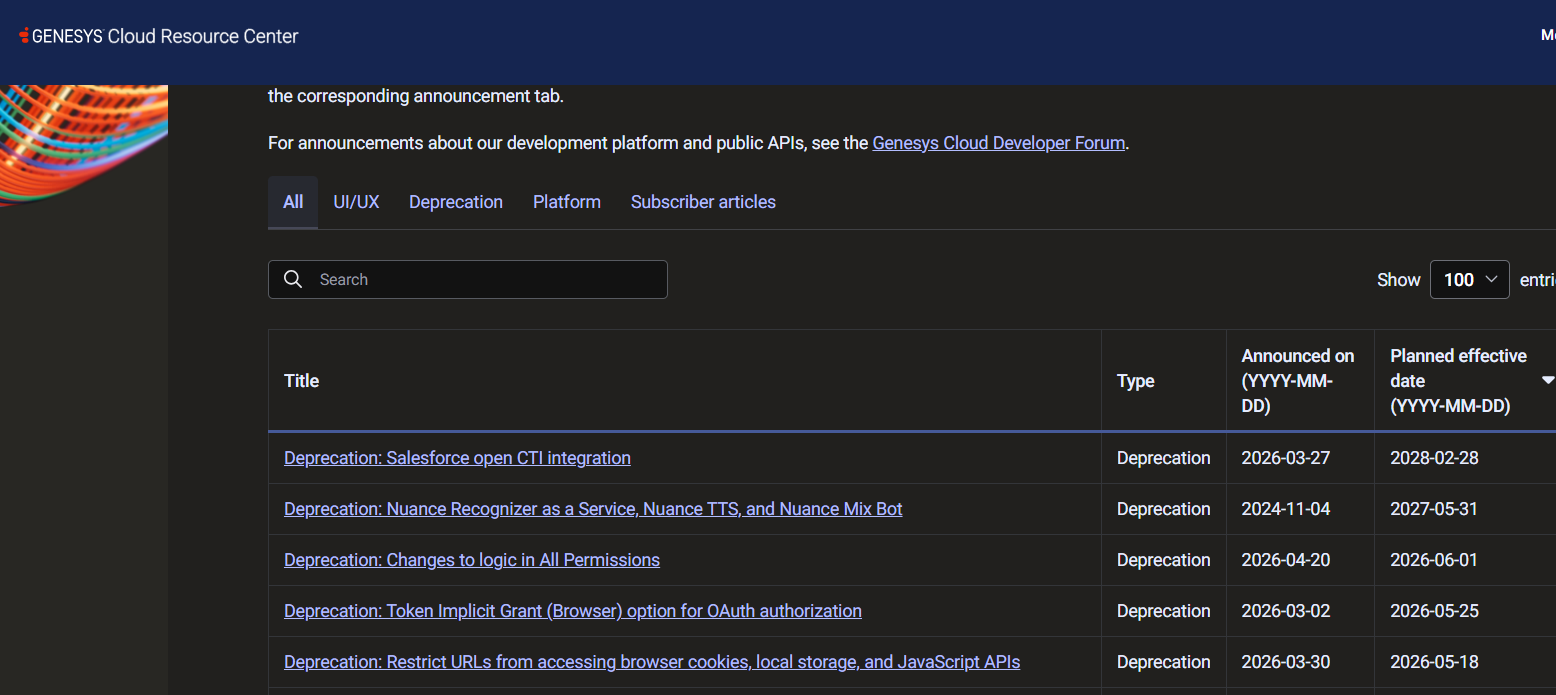Screen dimensions: 1556x695
Task: Click into the Search input field
Action: 468,279
